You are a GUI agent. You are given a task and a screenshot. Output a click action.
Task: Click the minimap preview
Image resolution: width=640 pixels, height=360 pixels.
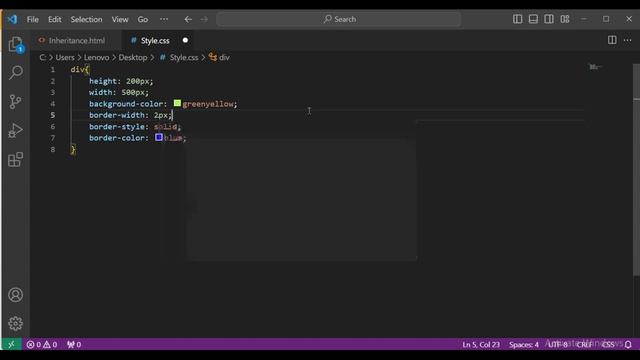pyautogui.click(x=595, y=67)
